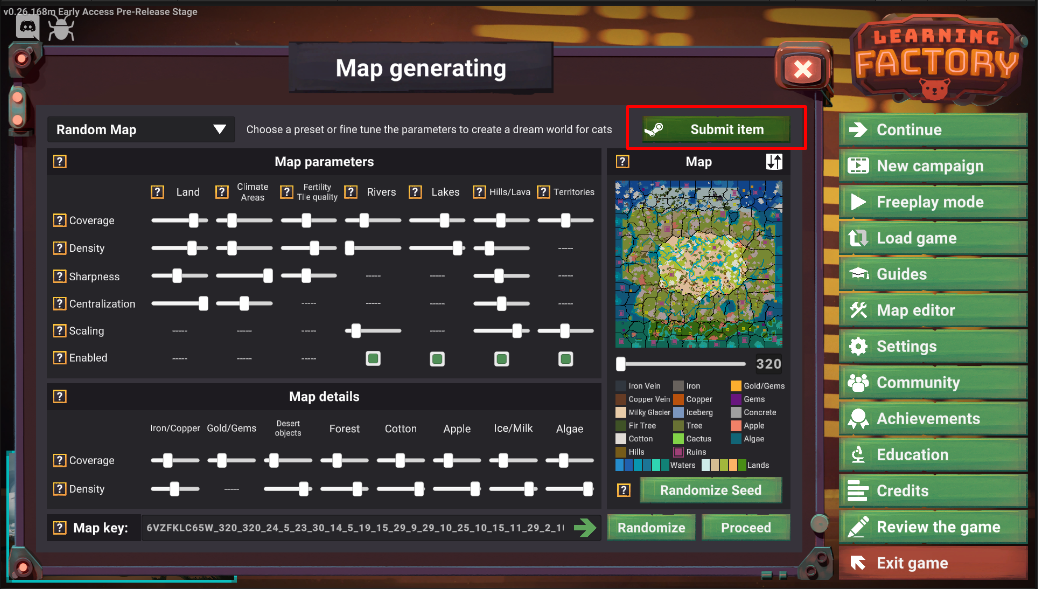Click the help icon for Land column
Viewport: 1038px width, 589px height.
157,192
